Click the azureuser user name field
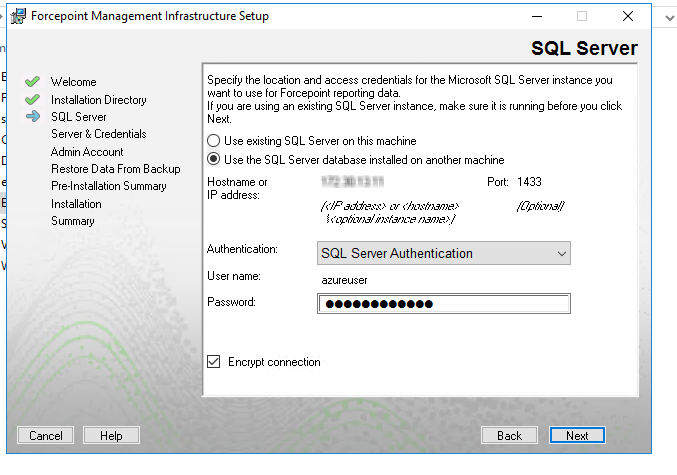Viewport: 677px width, 475px height. click(344, 280)
